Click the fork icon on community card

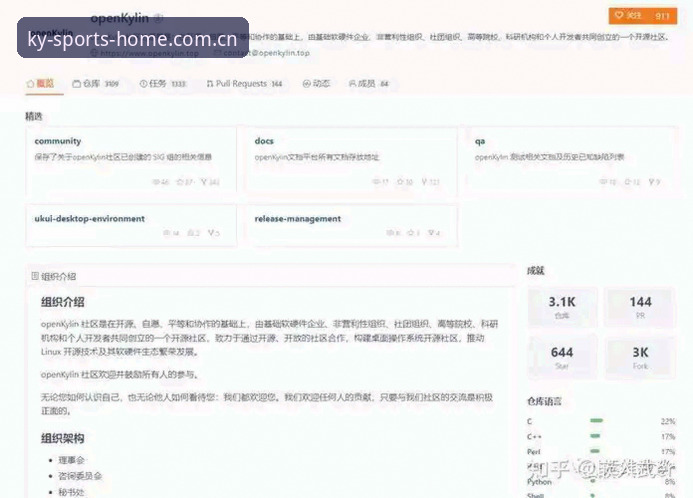203,182
